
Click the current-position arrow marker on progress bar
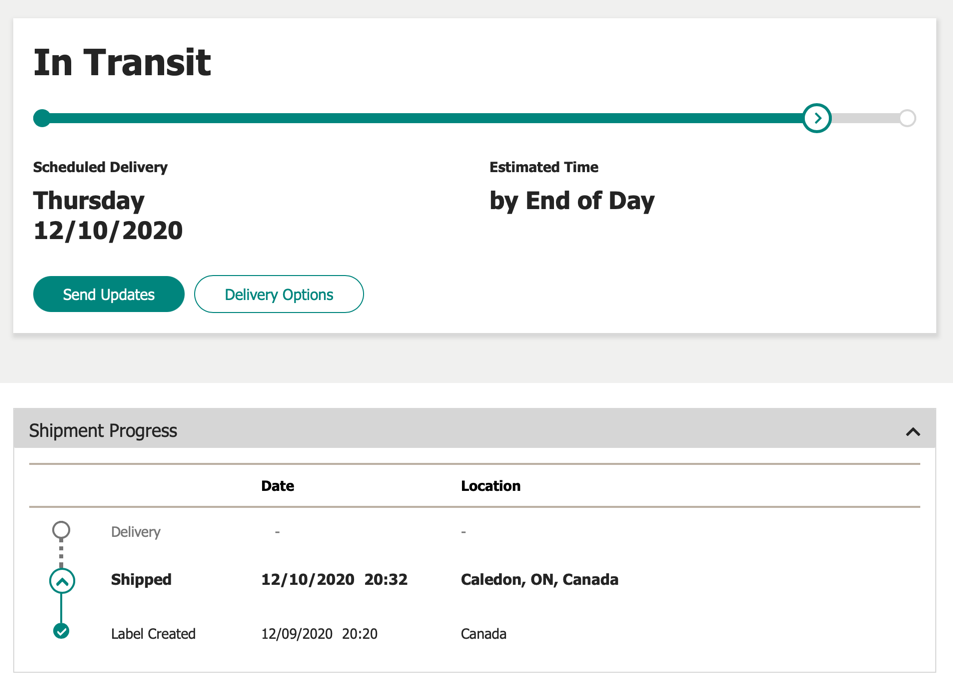817,118
